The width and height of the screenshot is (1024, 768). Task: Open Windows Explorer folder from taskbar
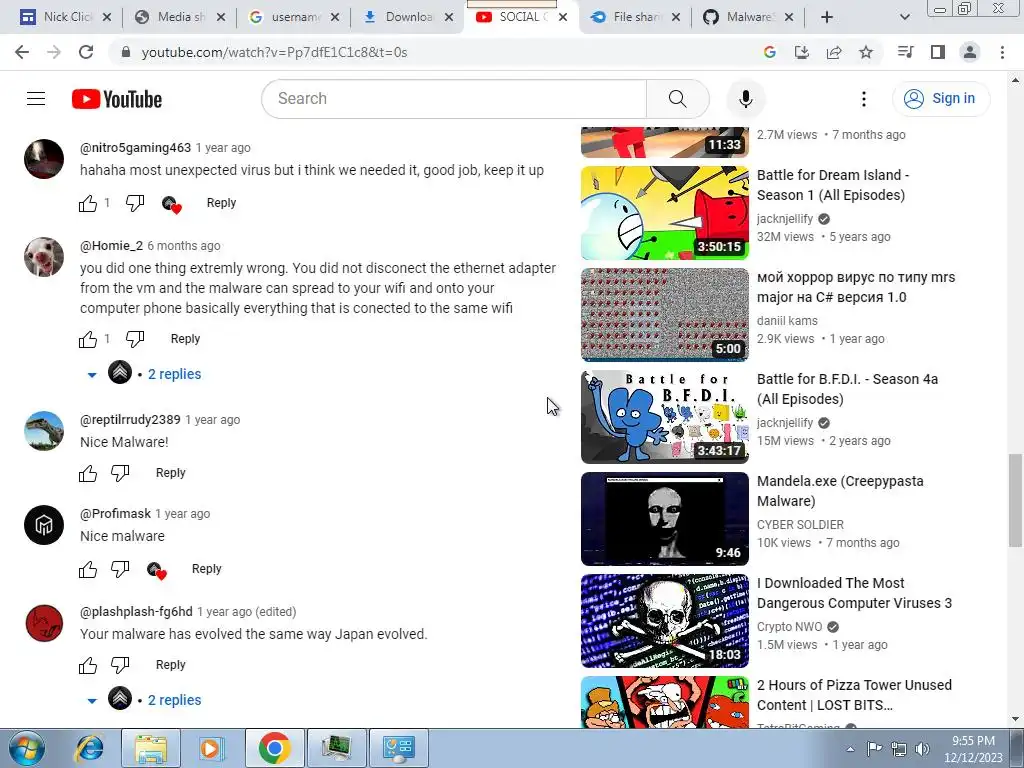tap(151, 748)
